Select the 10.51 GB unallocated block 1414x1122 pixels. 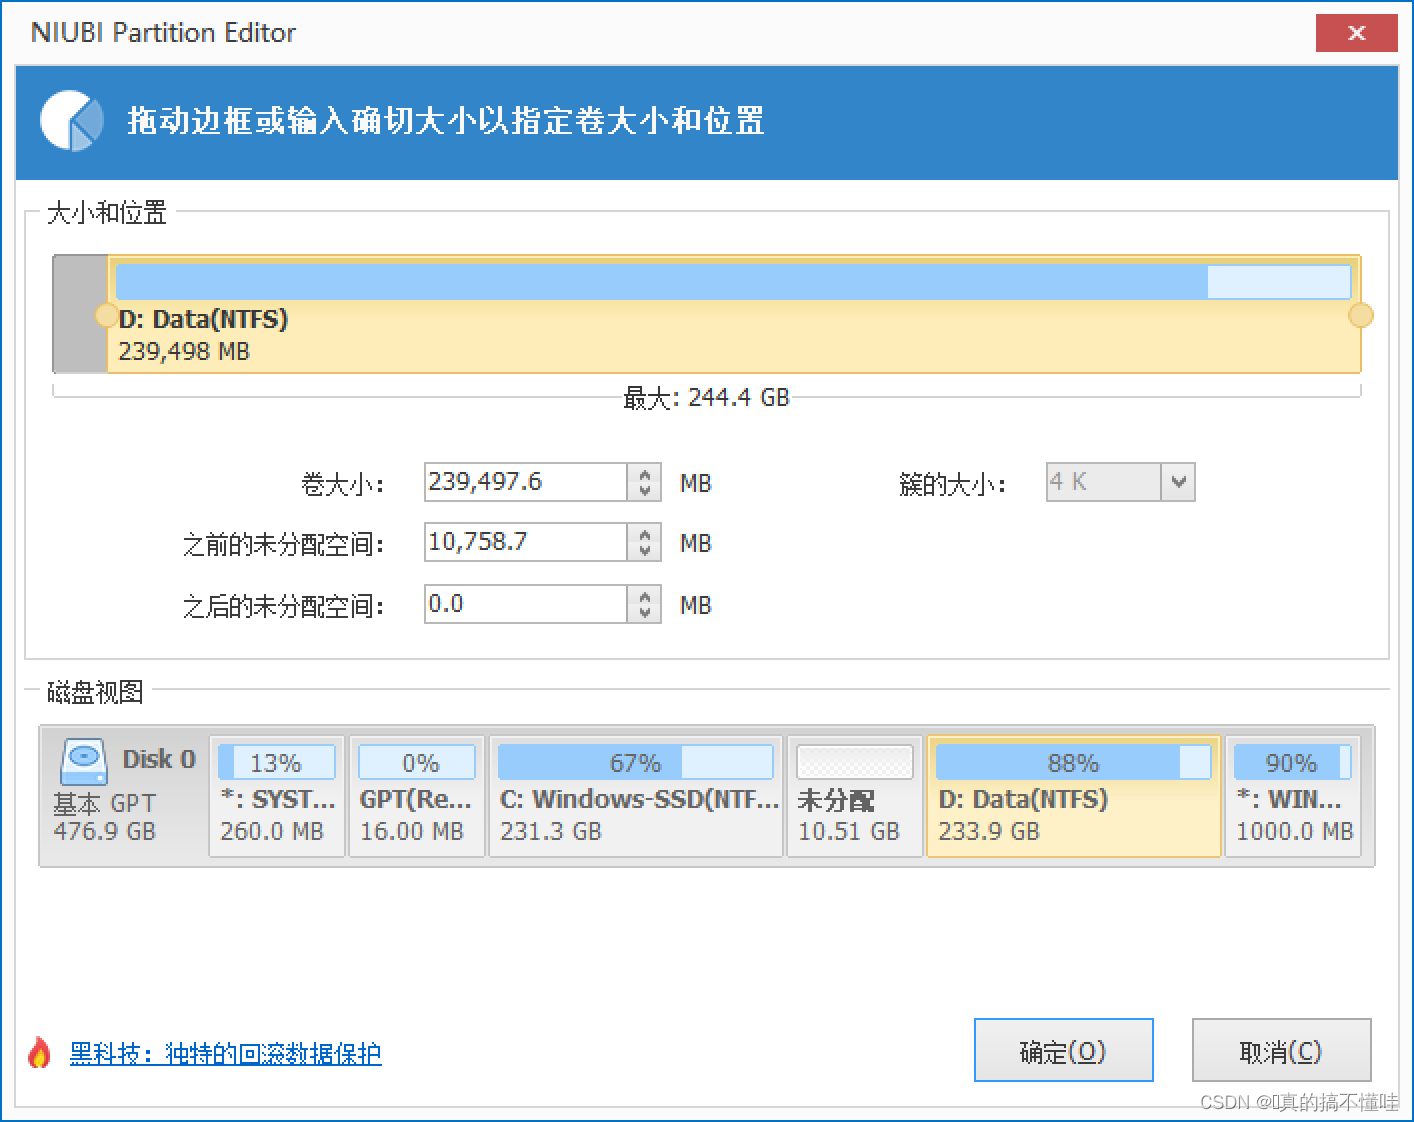click(x=855, y=797)
